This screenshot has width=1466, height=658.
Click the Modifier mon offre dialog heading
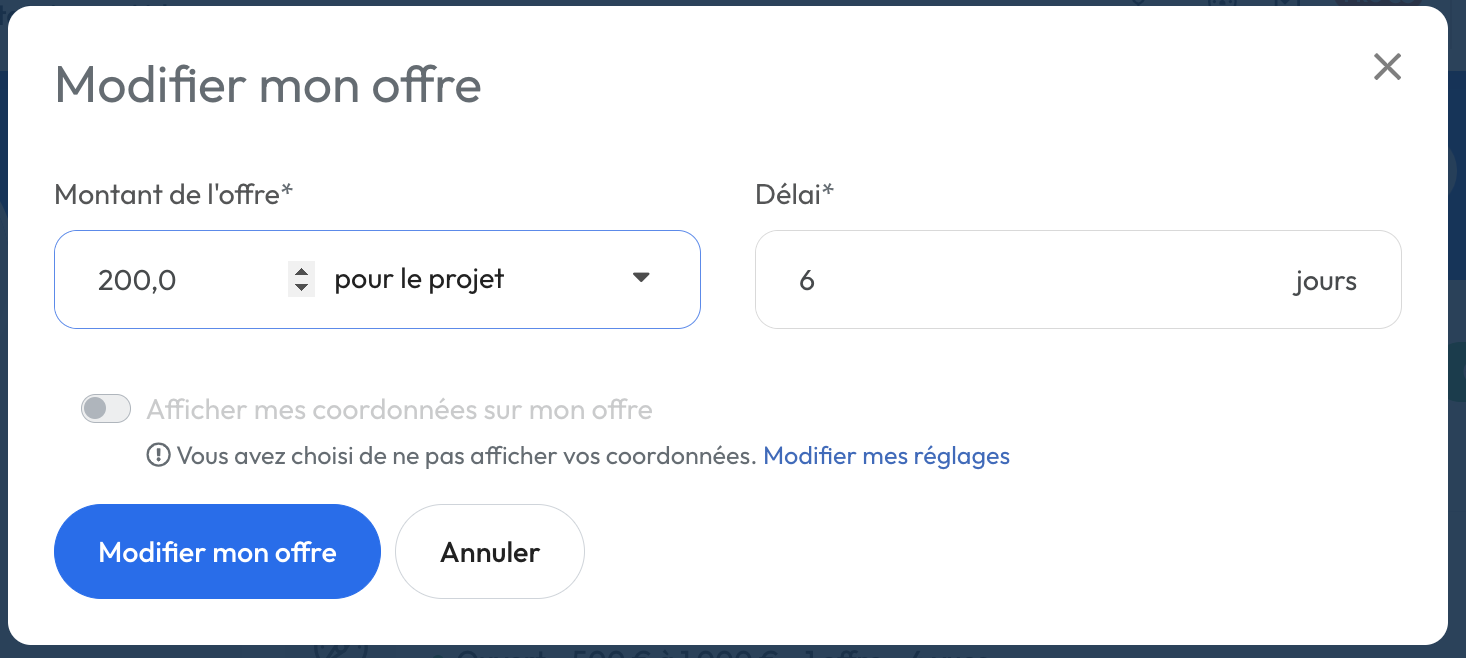pyautogui.click(x=268, y=85)
